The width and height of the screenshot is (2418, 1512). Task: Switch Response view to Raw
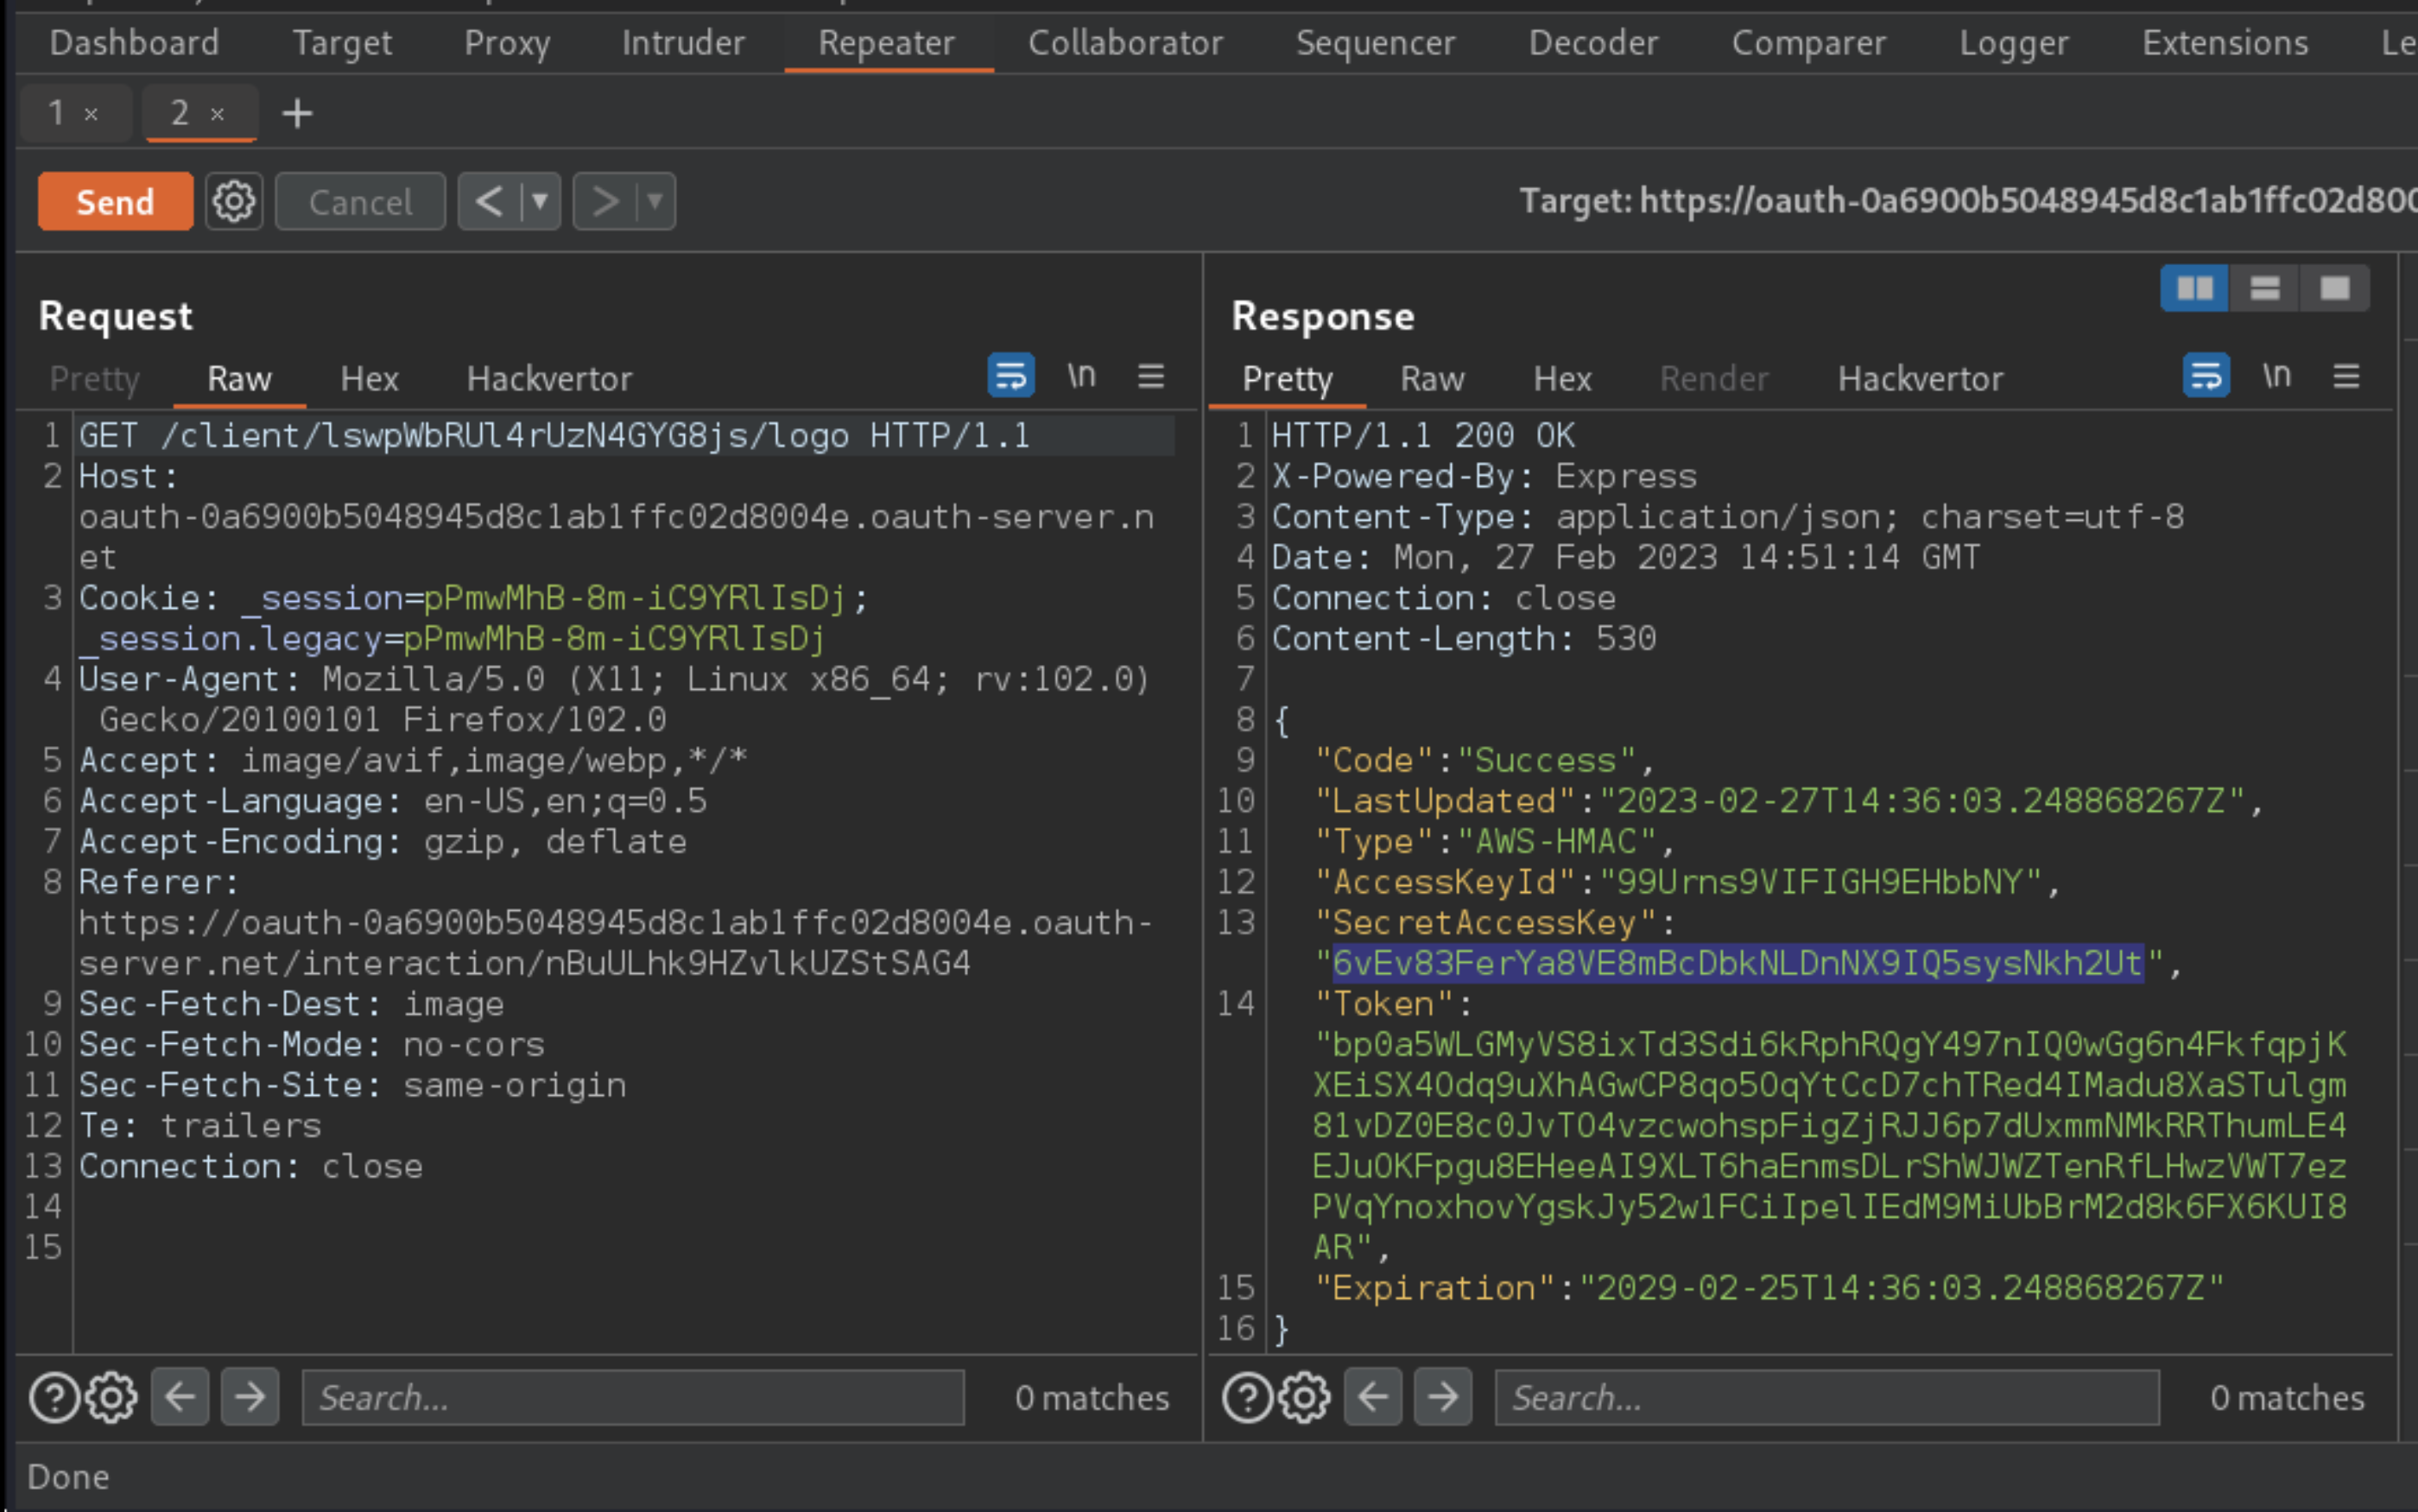pyautogui.click(x=1432, y=379)
